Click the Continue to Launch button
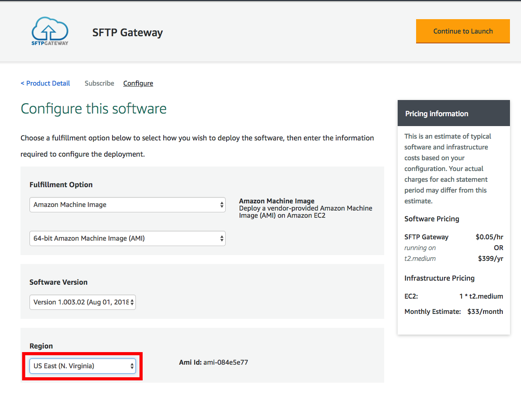This screenshot has width=521, height=400. pyautogui.click(x=463, y=31)
